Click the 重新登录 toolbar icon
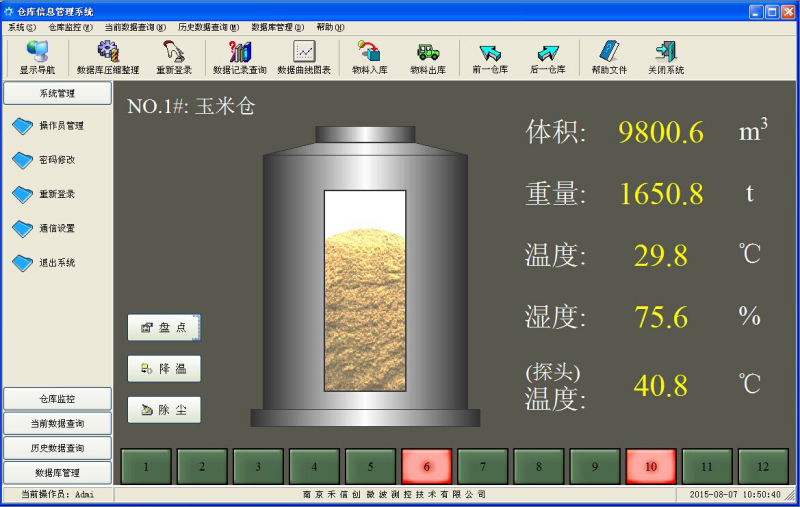The height and width of the screenshot is (507, 800). click(x=174, y=56)
